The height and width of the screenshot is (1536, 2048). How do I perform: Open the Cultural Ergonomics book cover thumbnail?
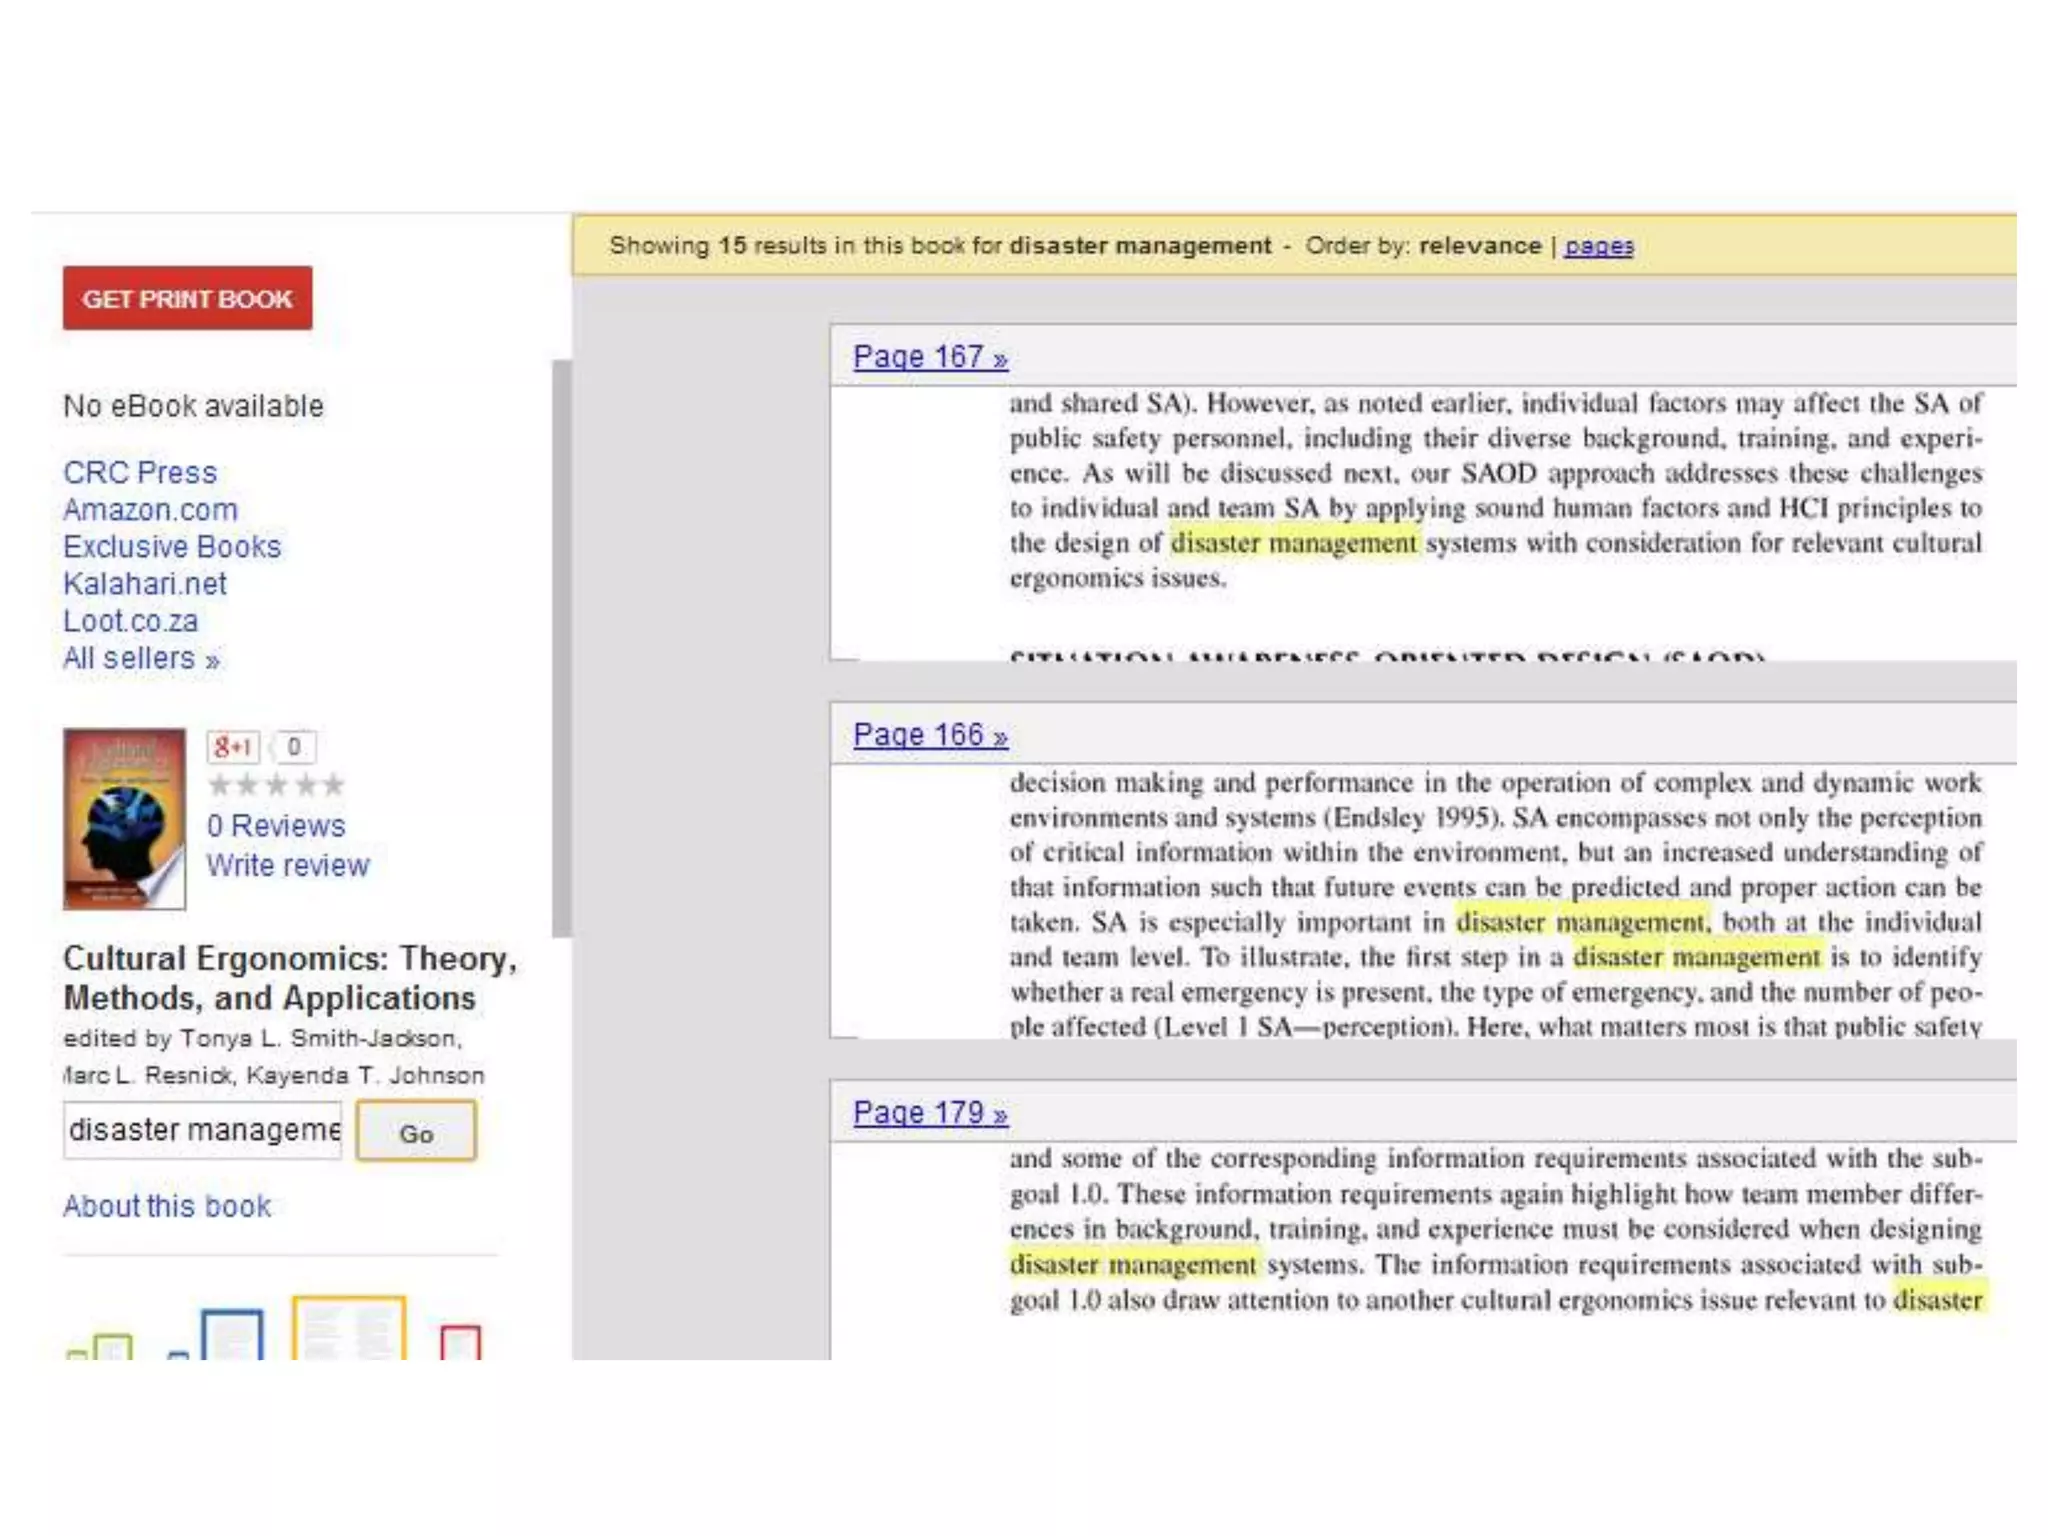coord(124,818)
